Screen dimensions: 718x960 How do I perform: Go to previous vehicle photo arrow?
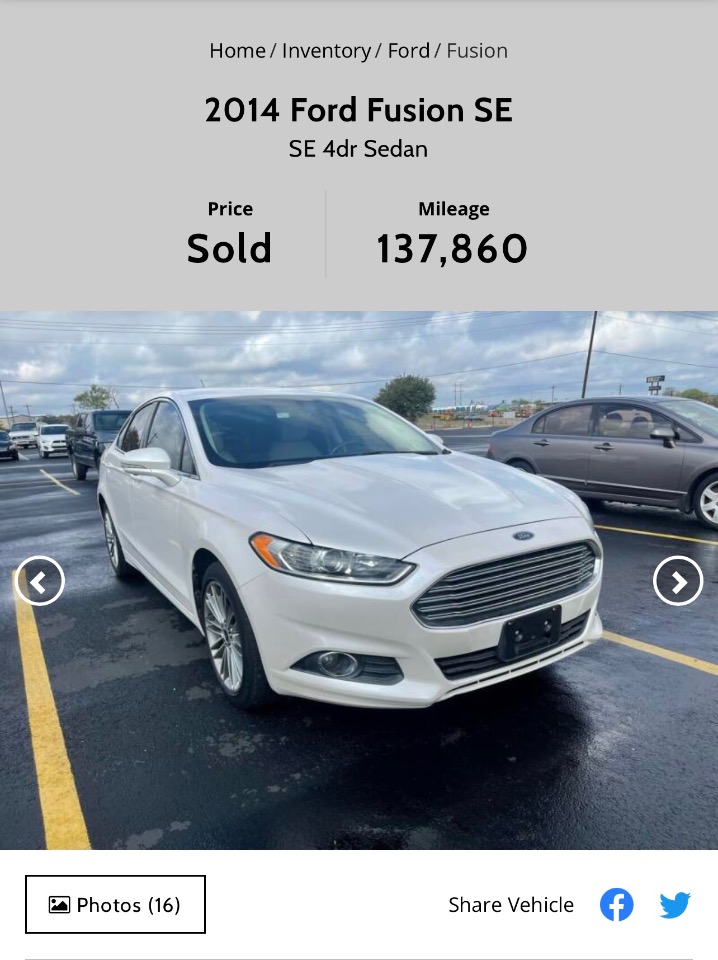click(40, 581)
